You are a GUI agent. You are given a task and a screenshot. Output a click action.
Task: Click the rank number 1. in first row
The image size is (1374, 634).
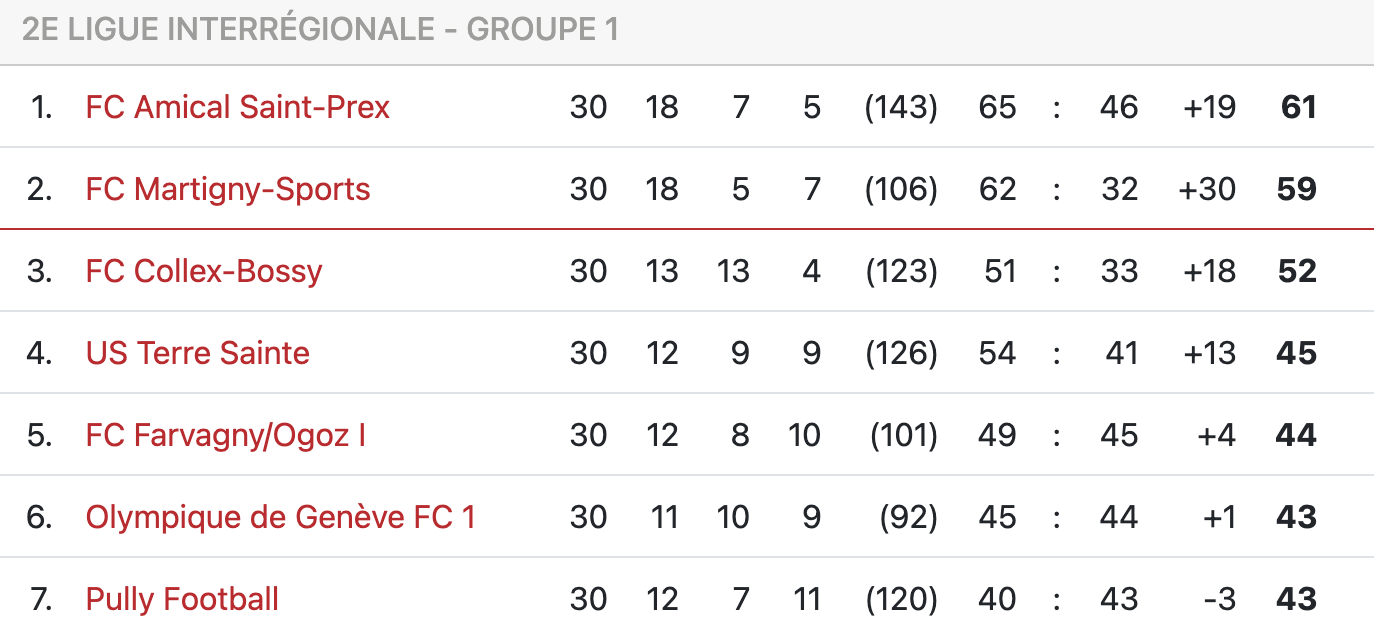(41, 107)
